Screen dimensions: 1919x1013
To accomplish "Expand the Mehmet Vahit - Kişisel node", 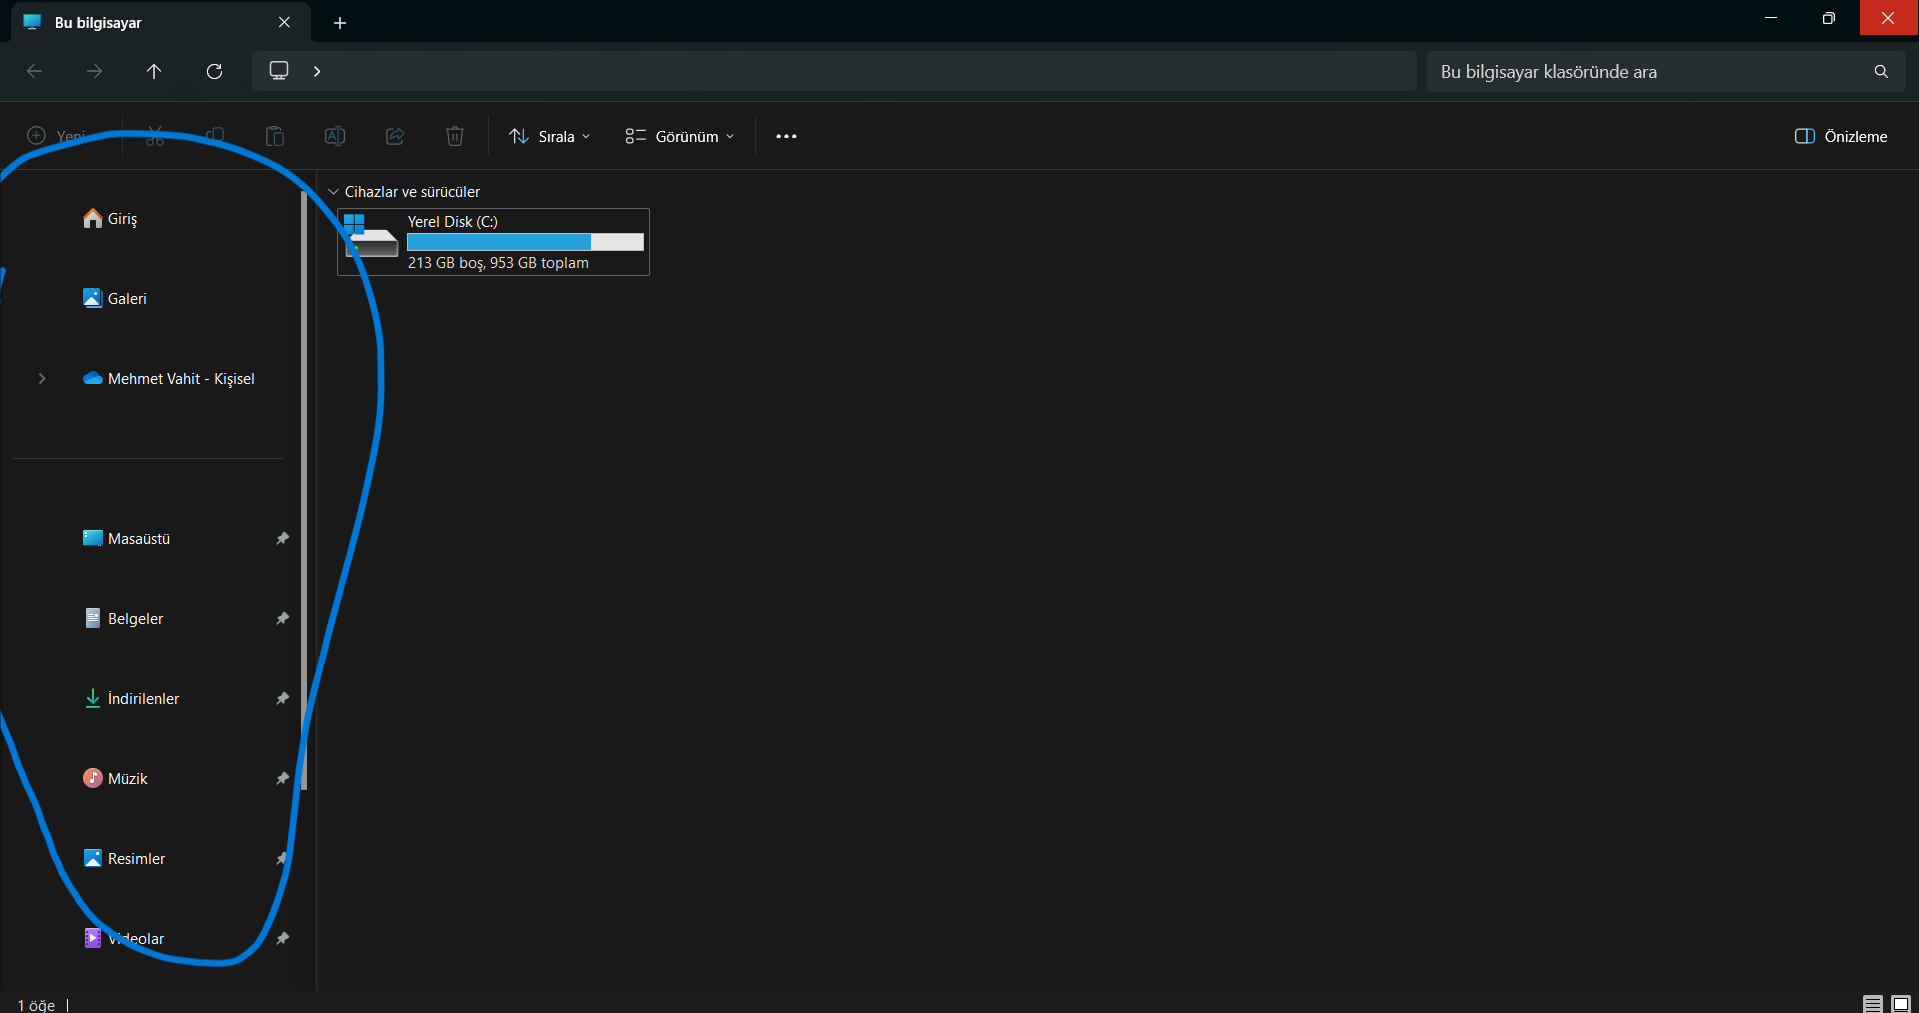I will [42, 378].
